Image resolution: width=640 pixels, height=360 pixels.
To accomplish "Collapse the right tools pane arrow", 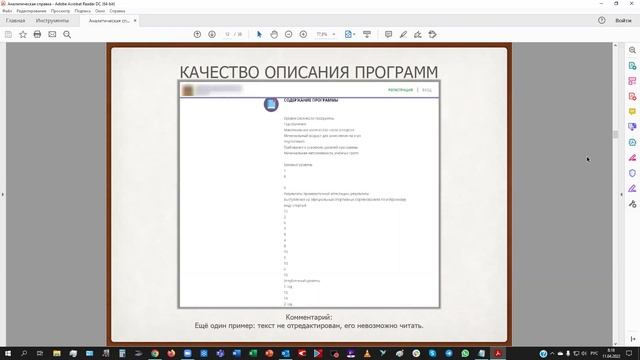I will coord(622,195).
